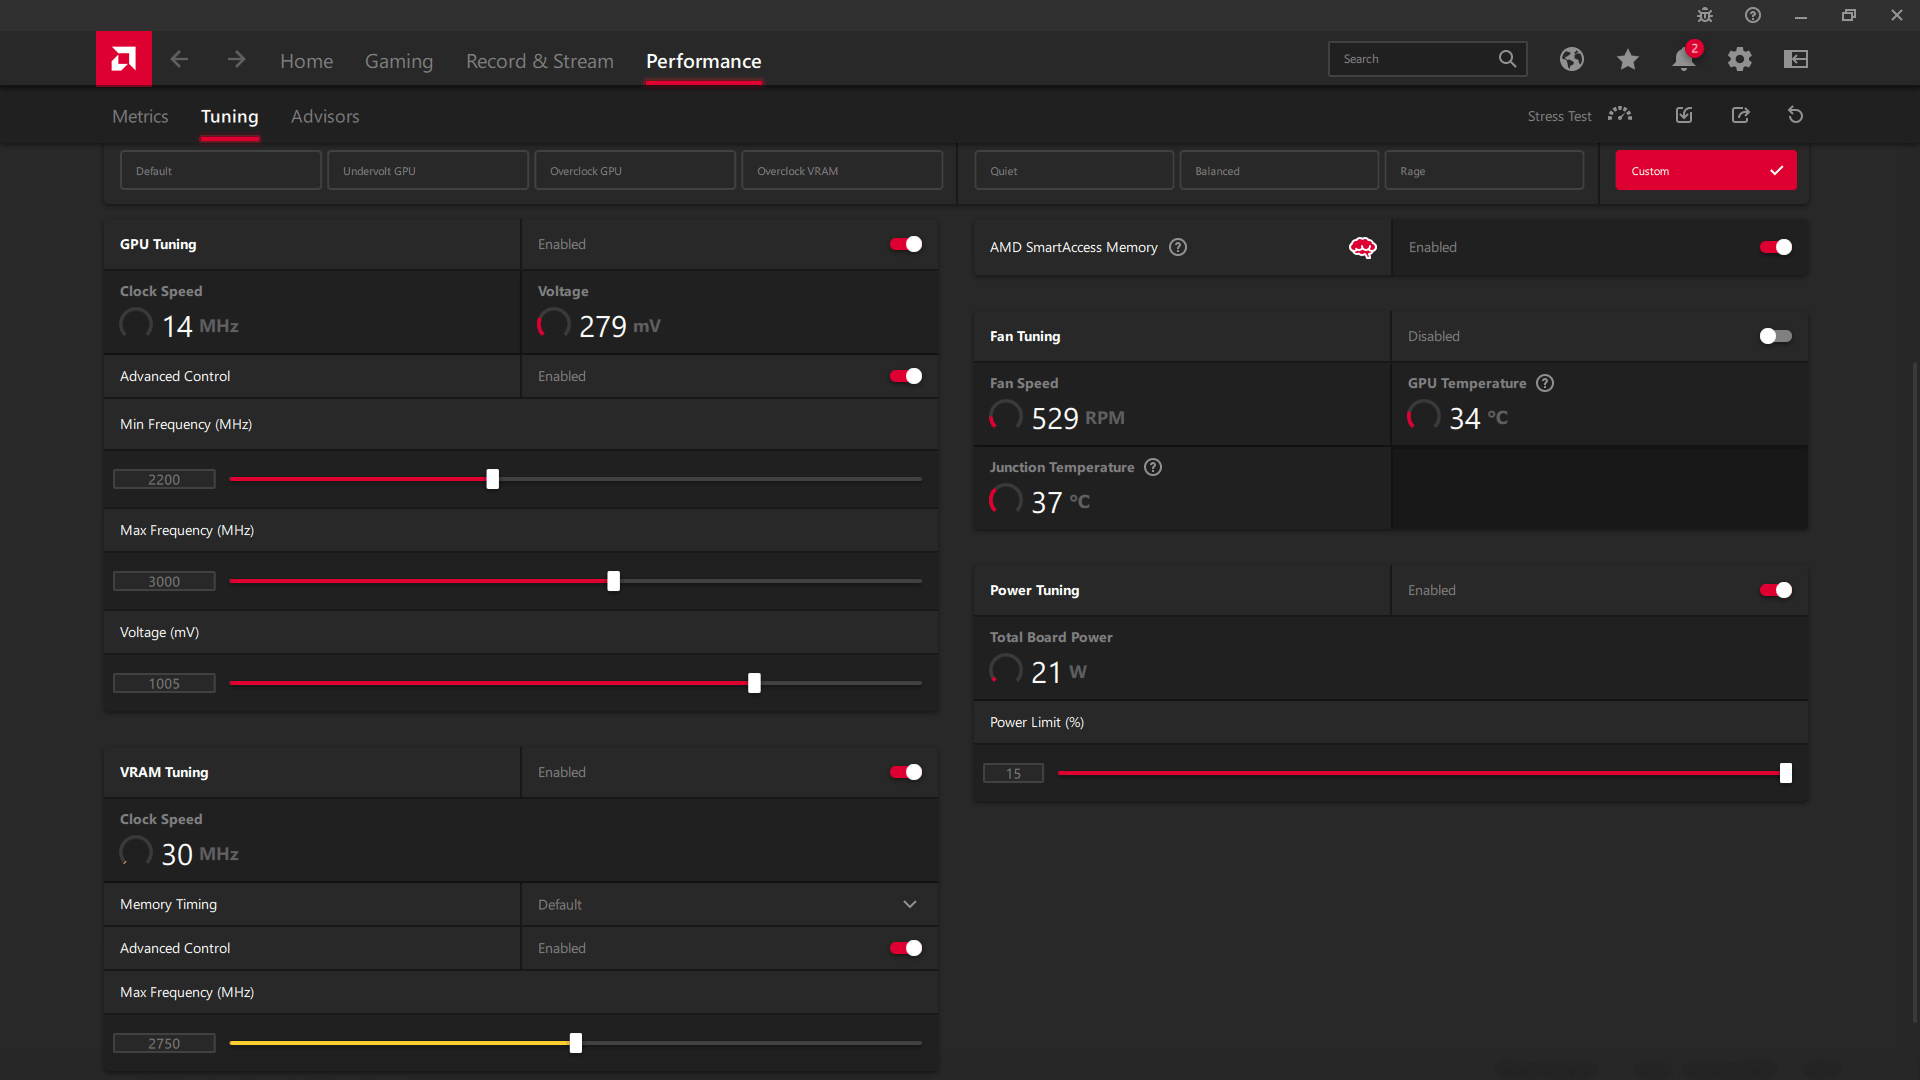Screen dimensions: 1920x1080
Task: Click the Power Limit value field 15
Action: 1013,773
